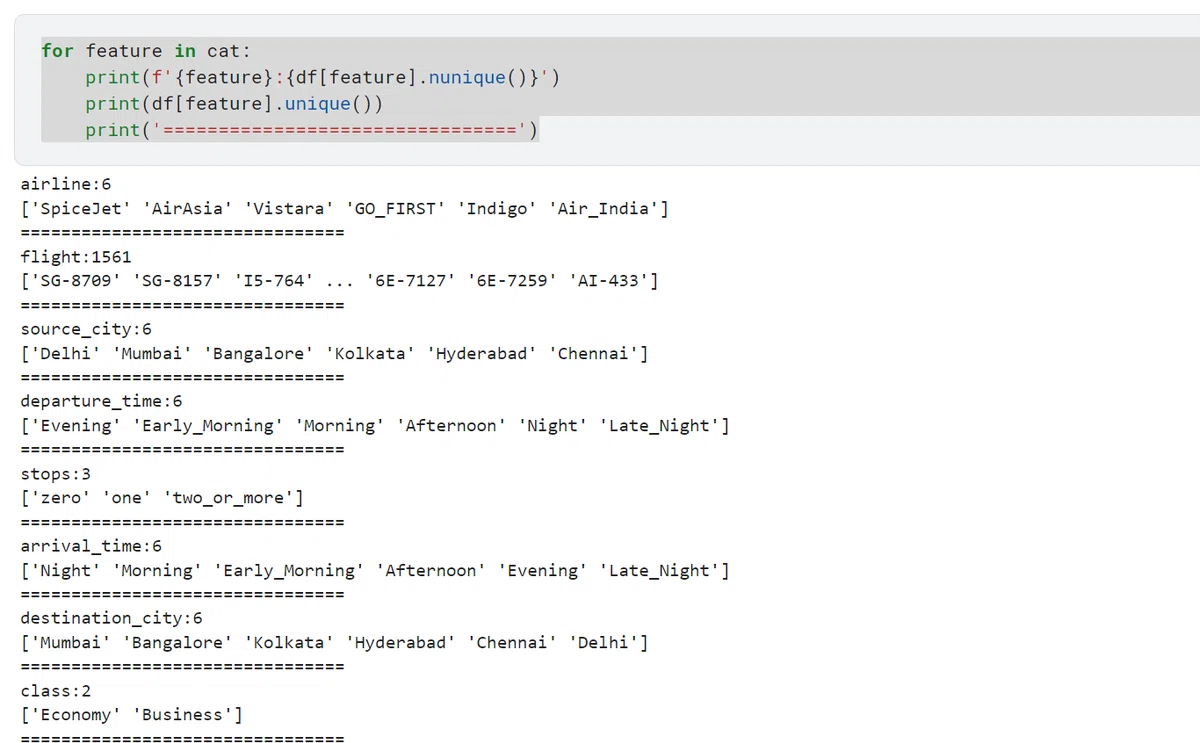The image size is (1200, 743).
Task: Click the 'arrival_time:6' output line
Action: pyautogui.click(x=91, y=546)
